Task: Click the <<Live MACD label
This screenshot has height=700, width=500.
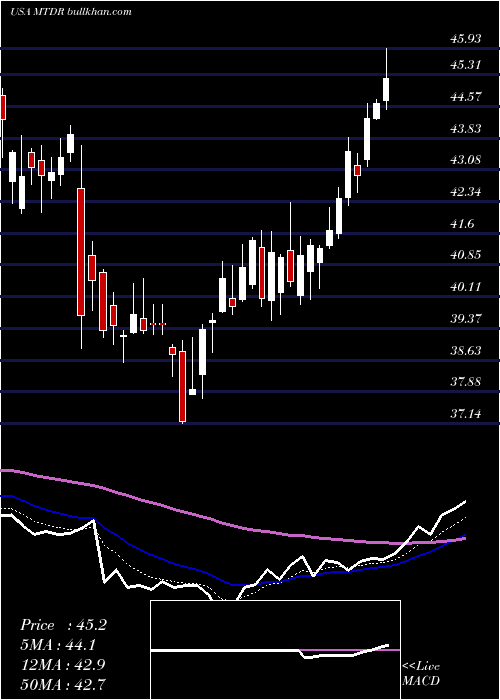Action: 421,673
